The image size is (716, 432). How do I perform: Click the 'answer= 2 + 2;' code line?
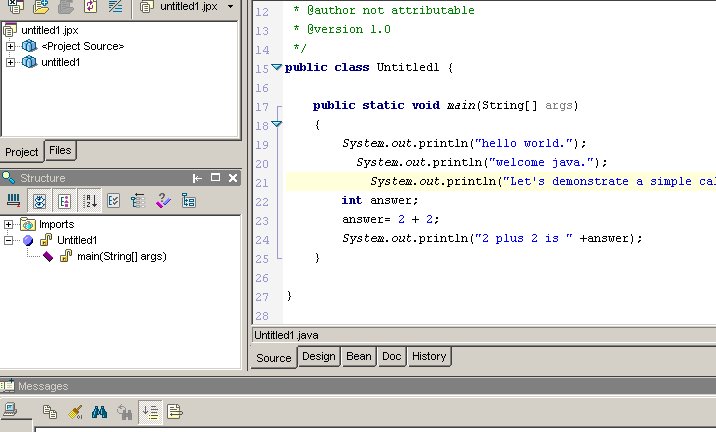point(390,220)
